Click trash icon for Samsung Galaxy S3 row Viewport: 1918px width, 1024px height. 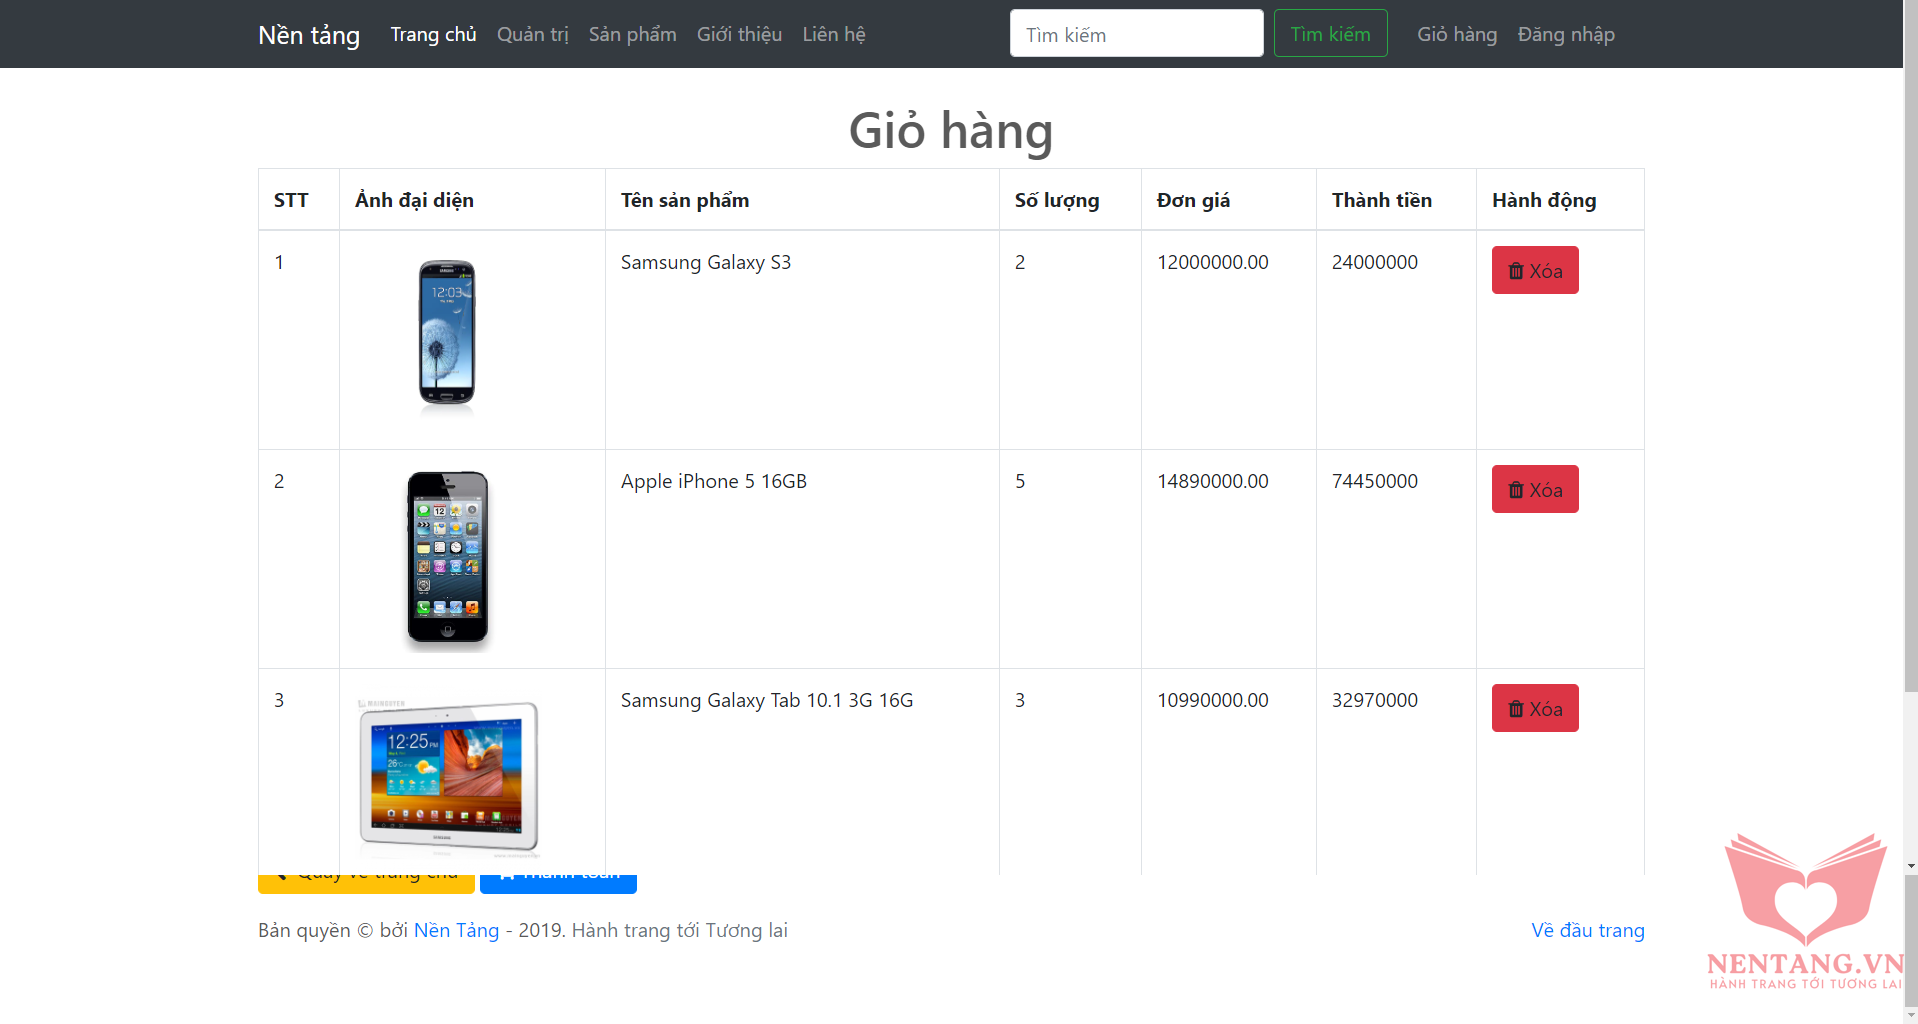tap(1516, 271)
